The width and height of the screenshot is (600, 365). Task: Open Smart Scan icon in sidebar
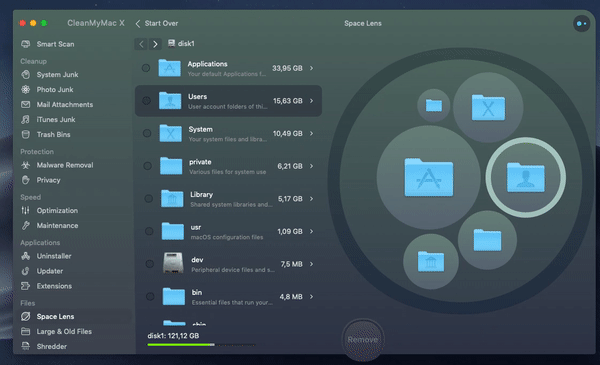[26, 44]
